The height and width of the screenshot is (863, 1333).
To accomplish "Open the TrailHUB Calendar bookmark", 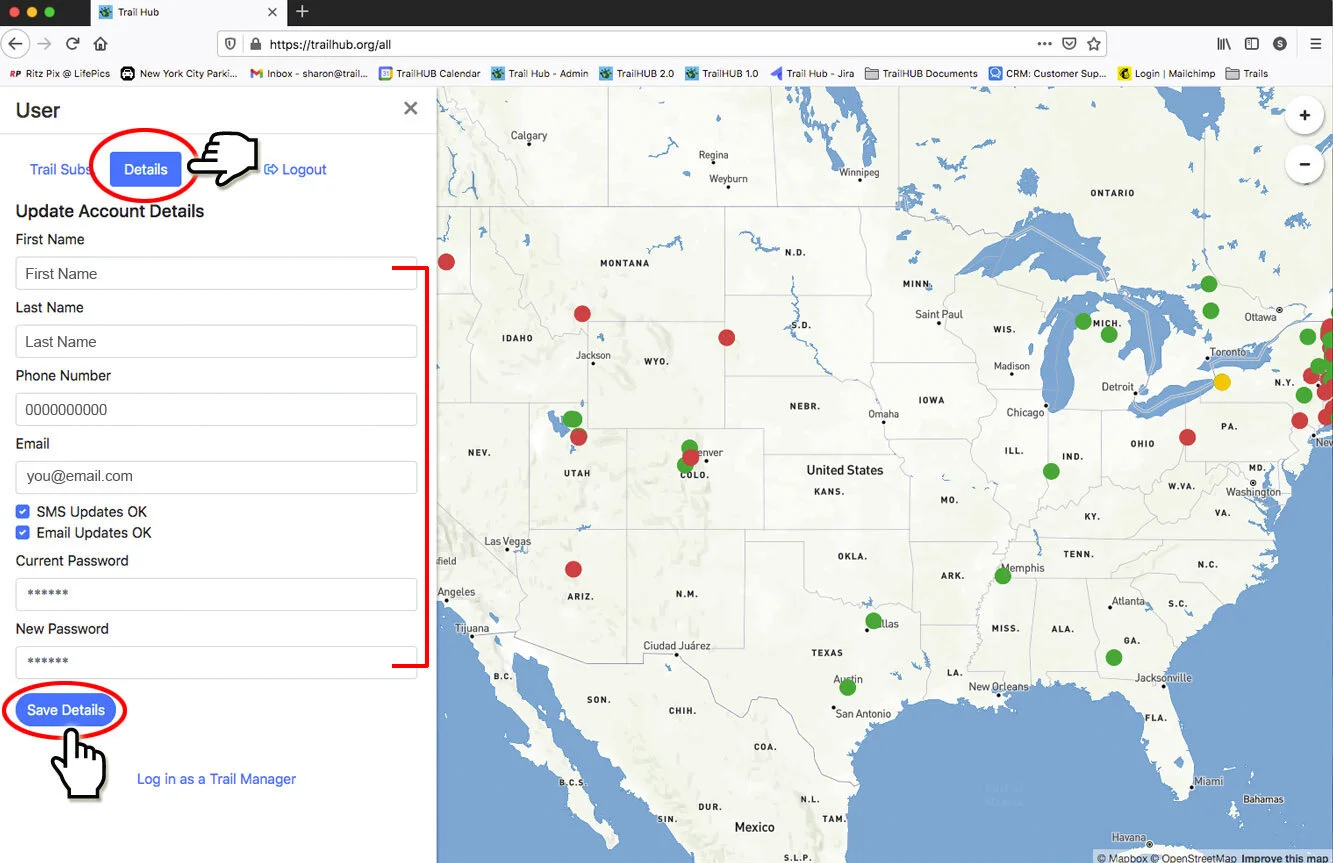I will tap(430, 73).
